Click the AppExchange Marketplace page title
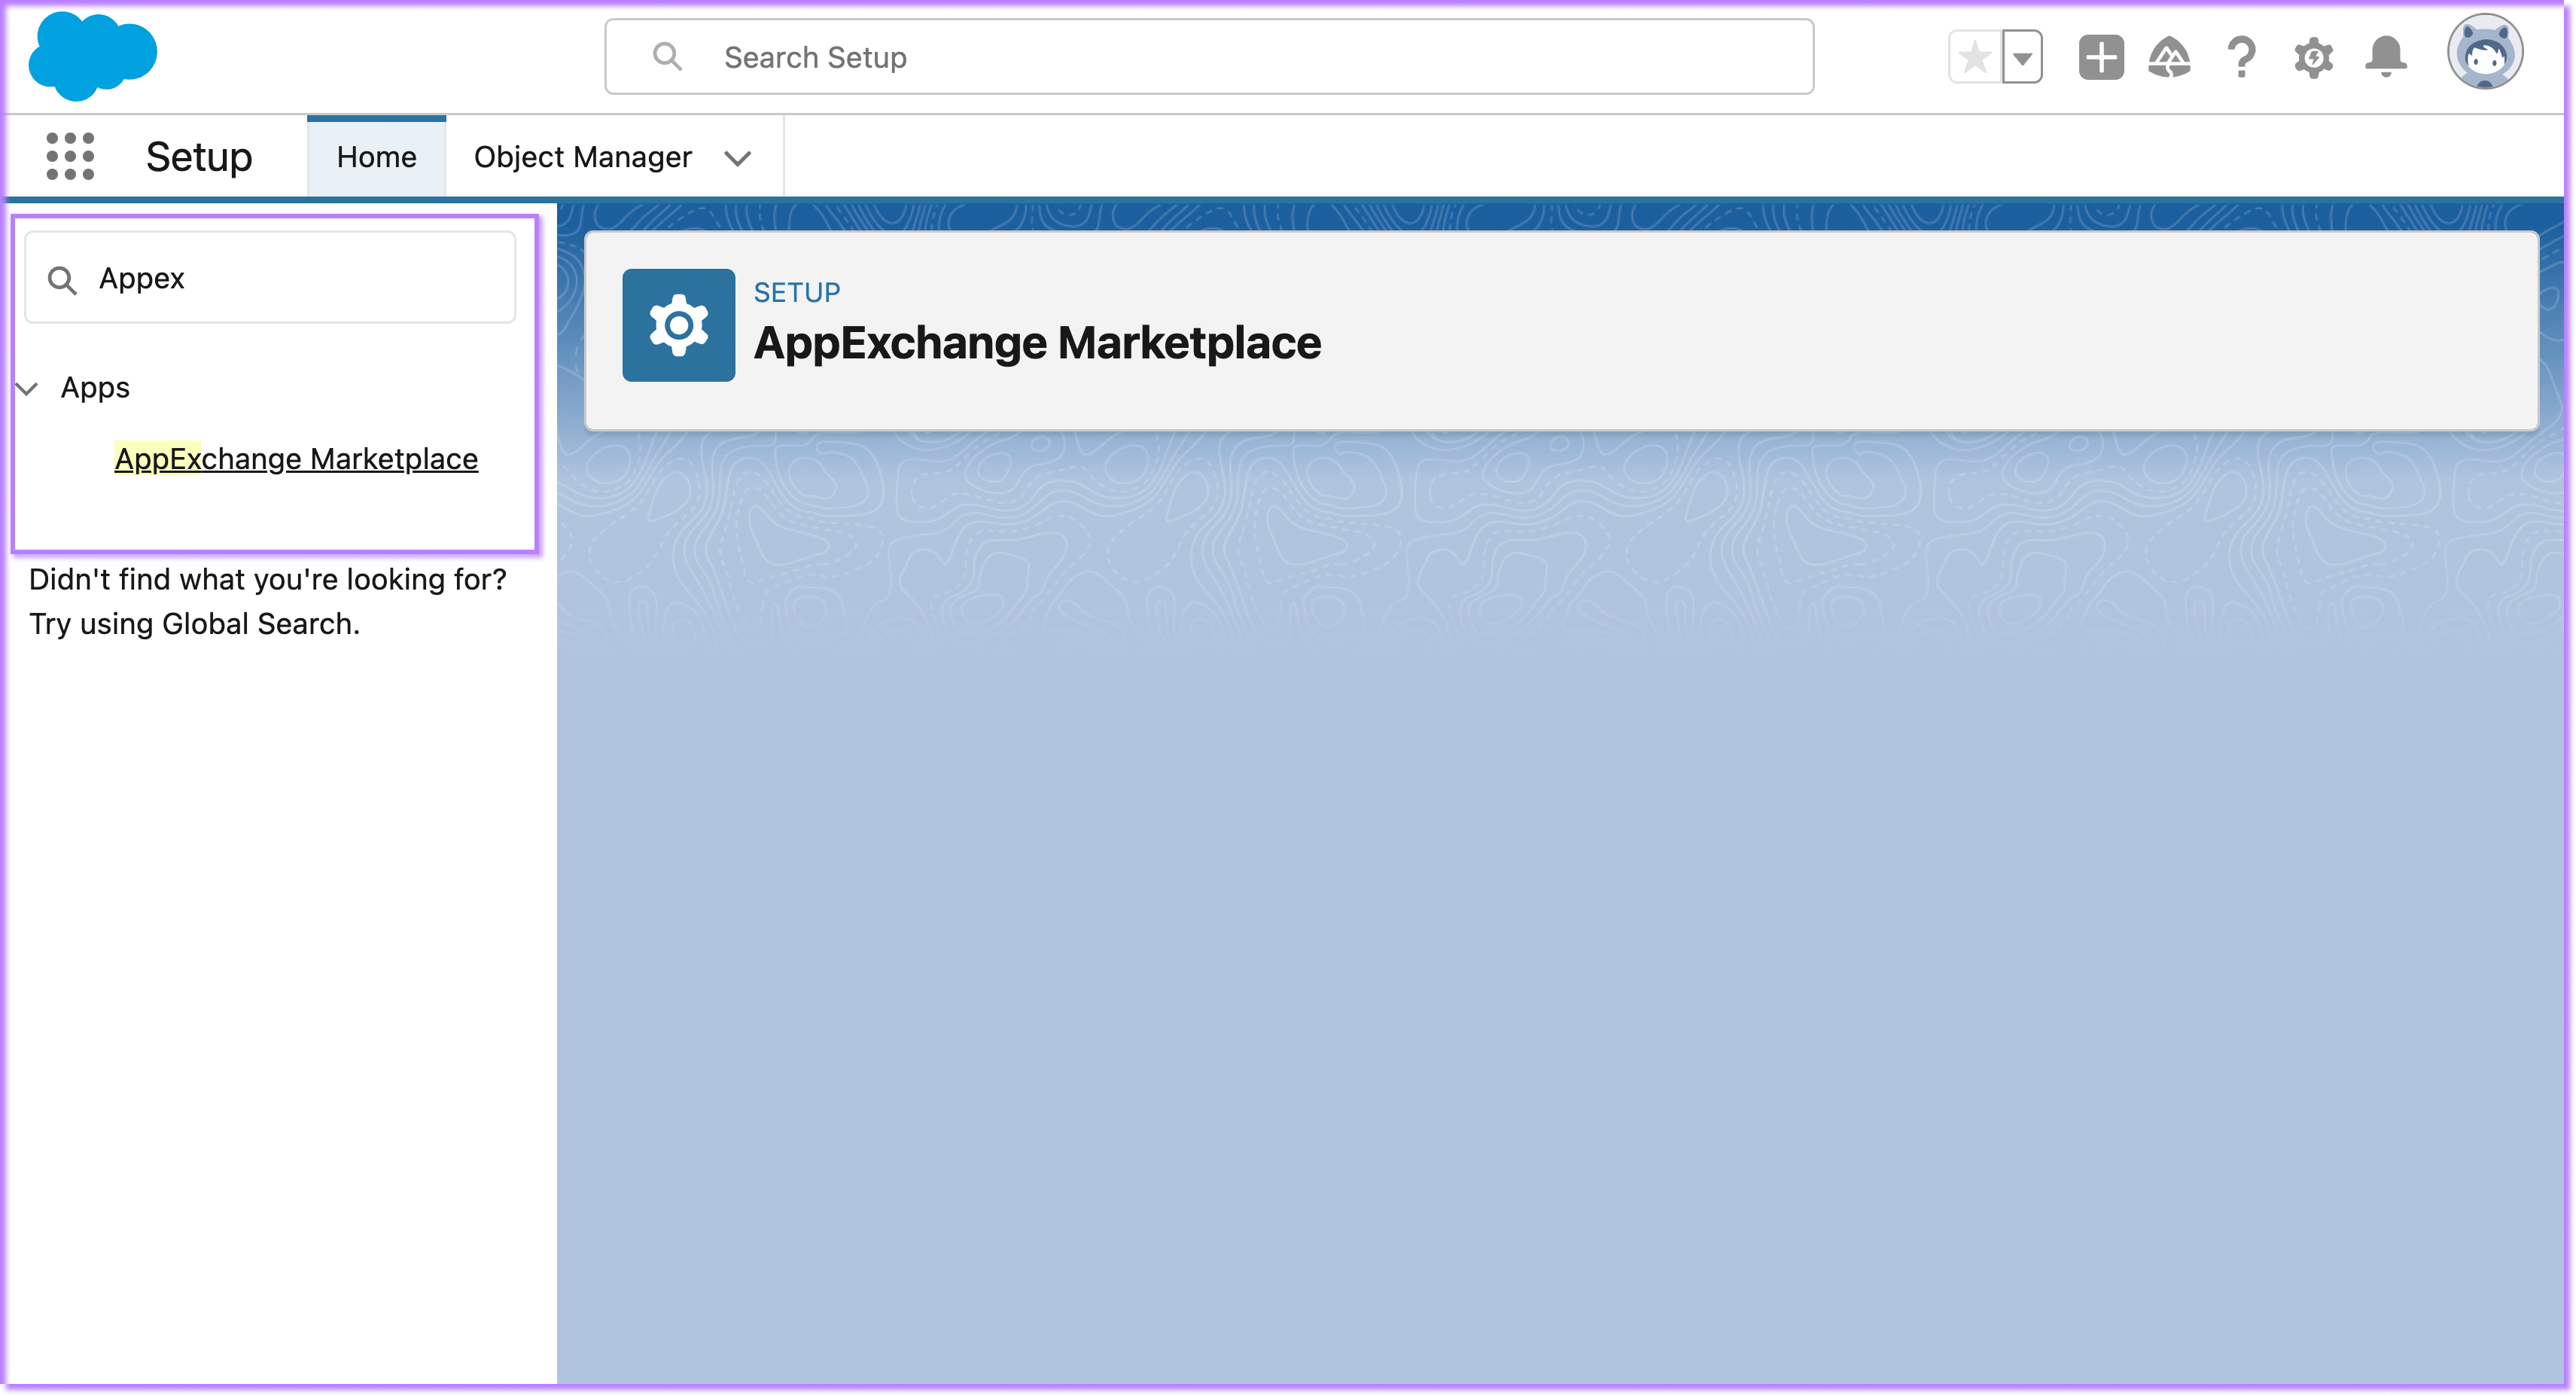Screen dimensions: 2576x1396 click(x=1037, y=343)
